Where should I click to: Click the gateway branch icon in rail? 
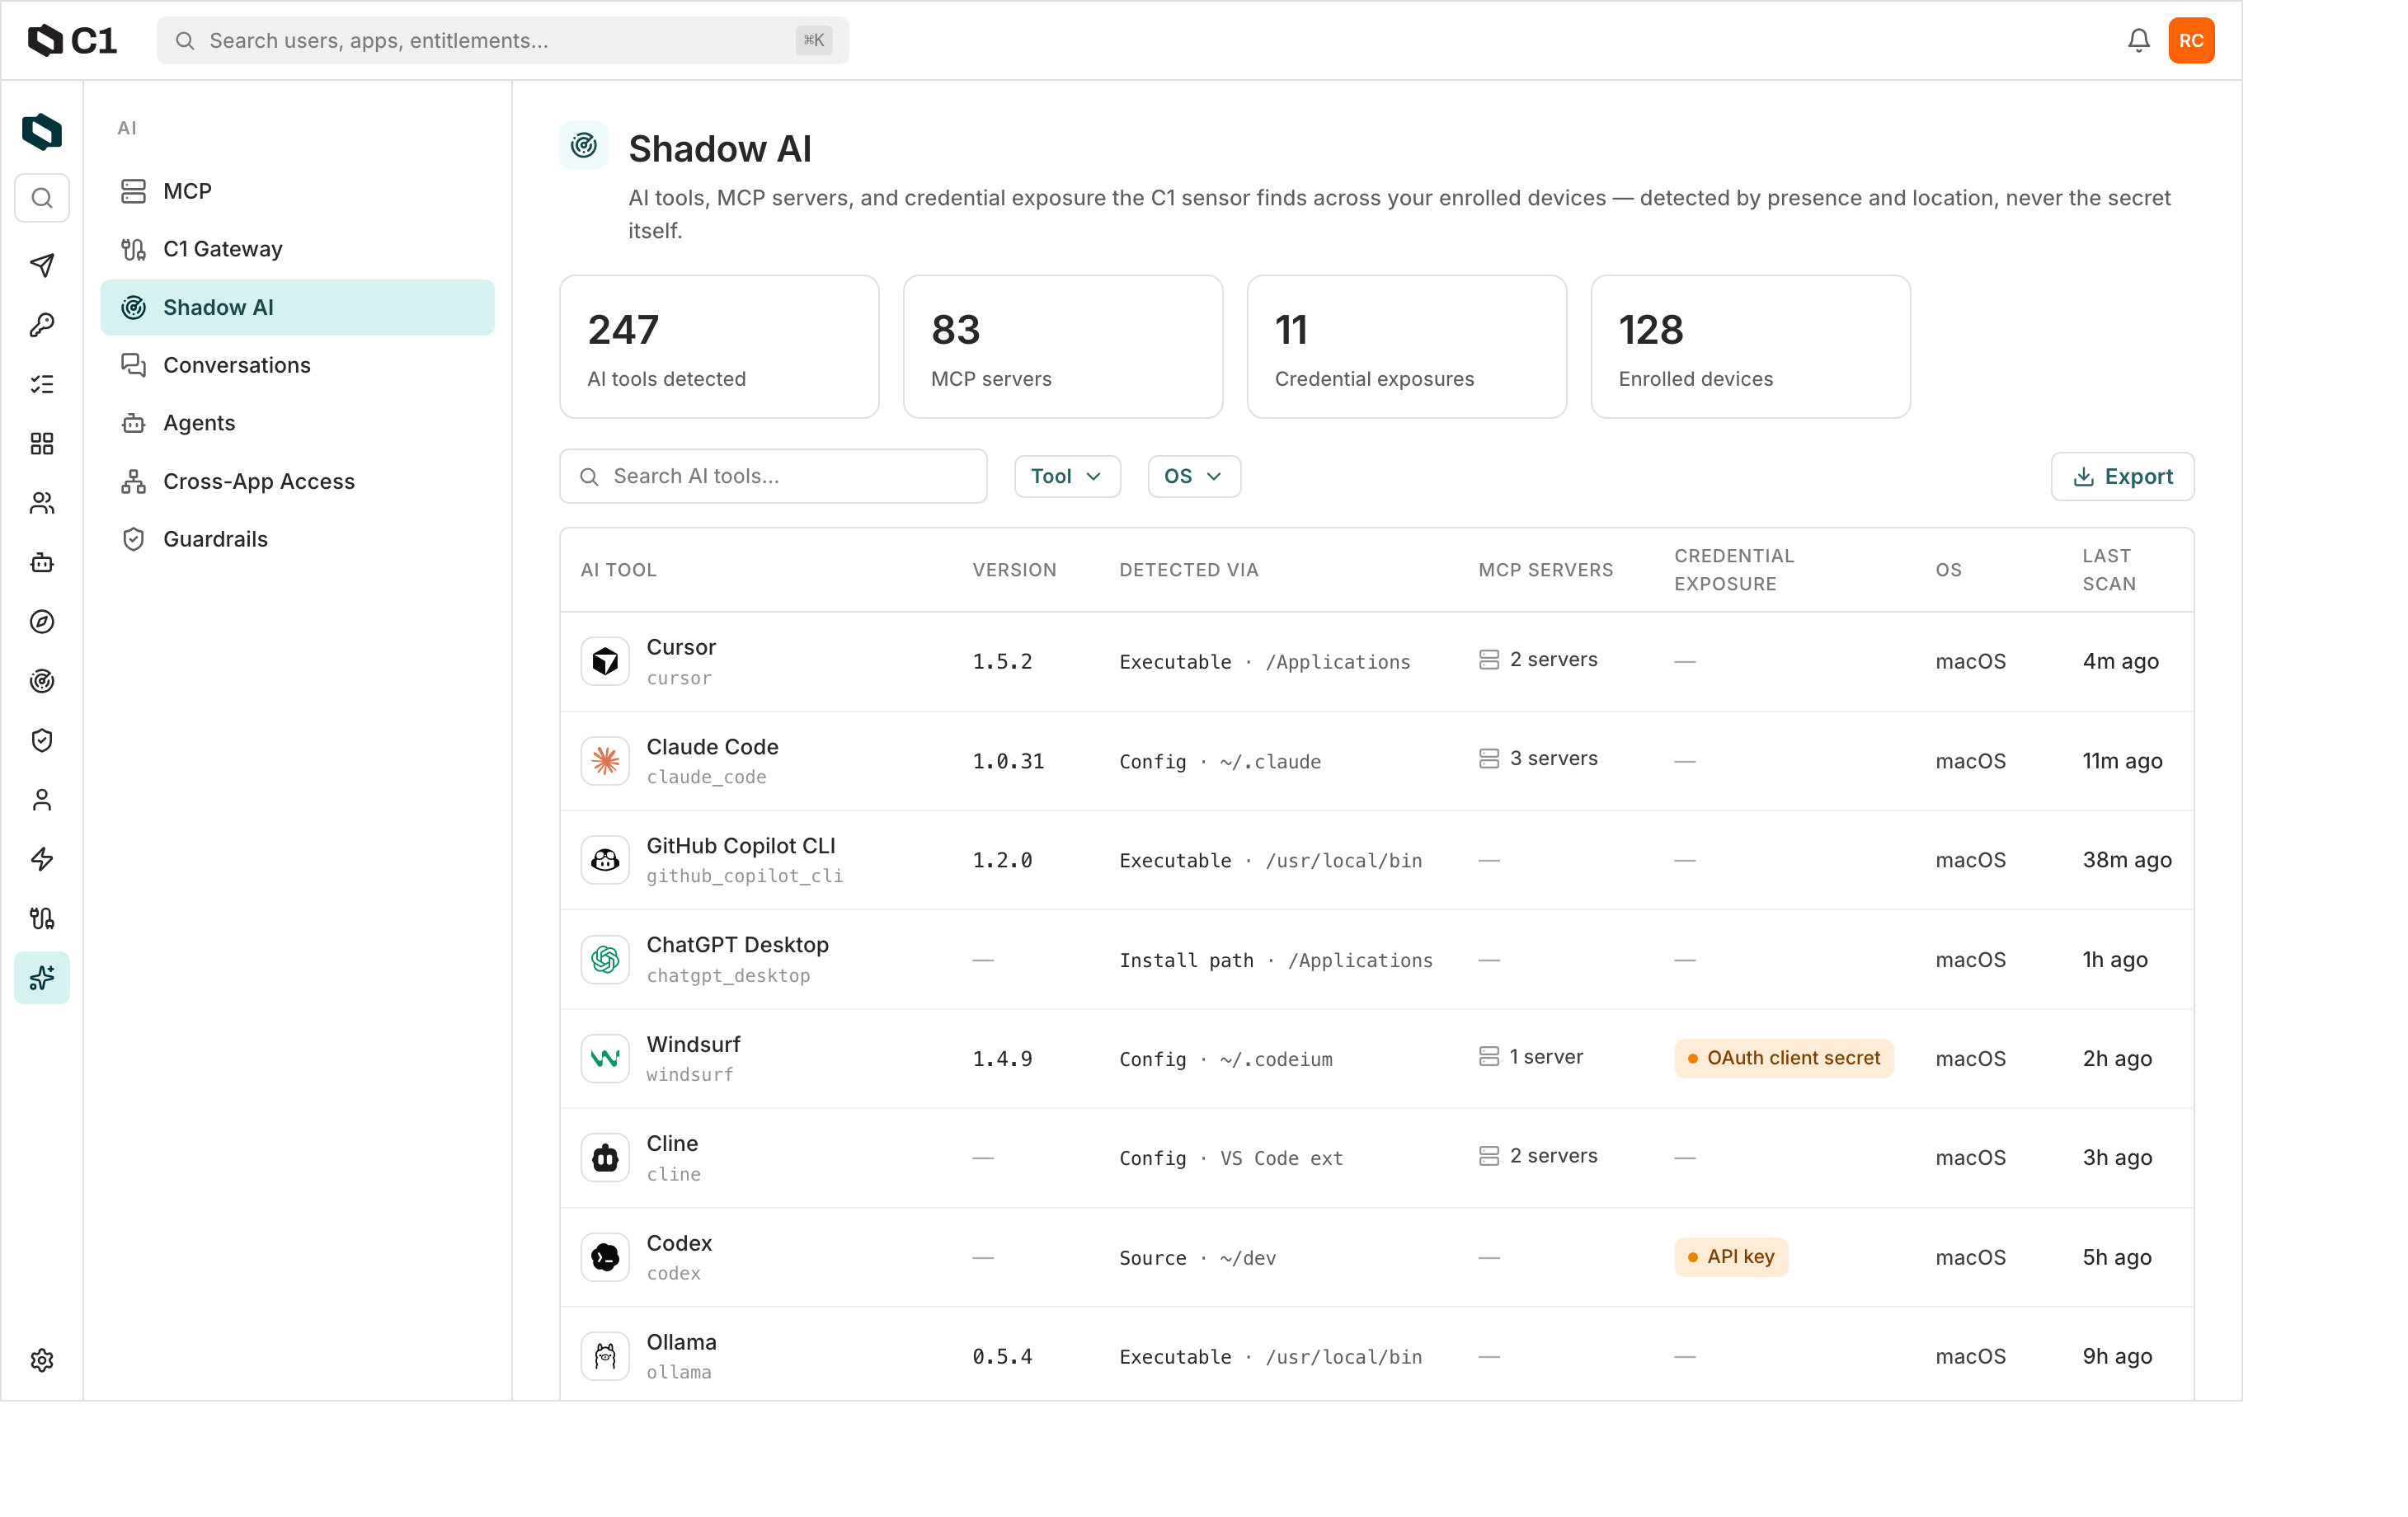pos(42,919)
